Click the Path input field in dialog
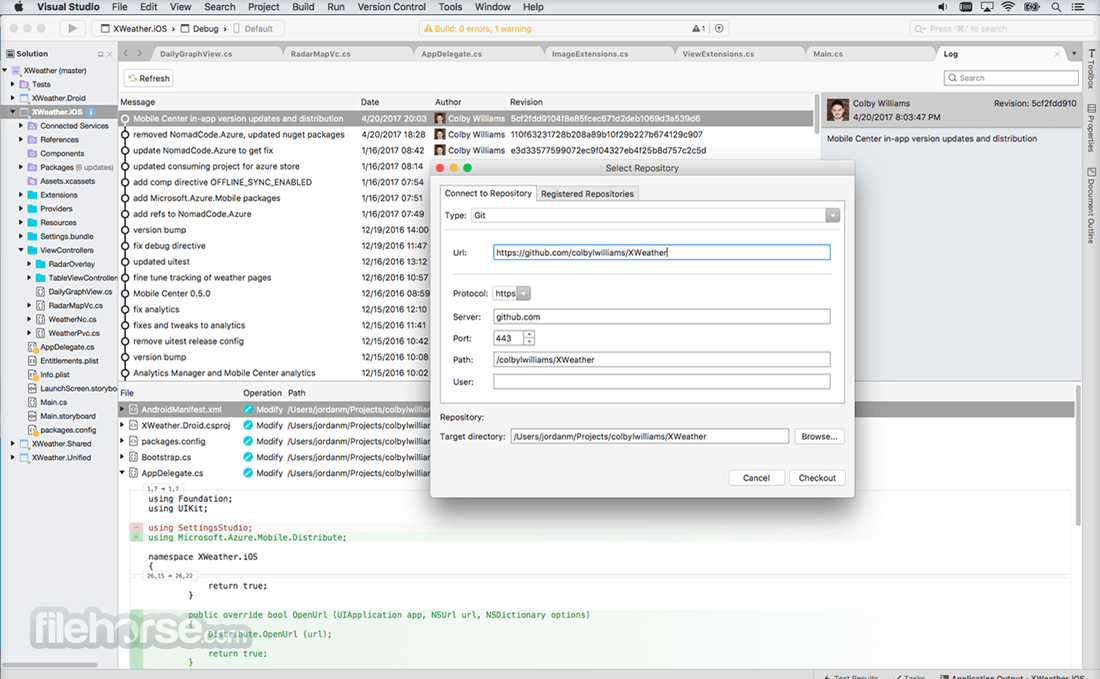Viewport: 1100px width, 679px height. point(662,360)
